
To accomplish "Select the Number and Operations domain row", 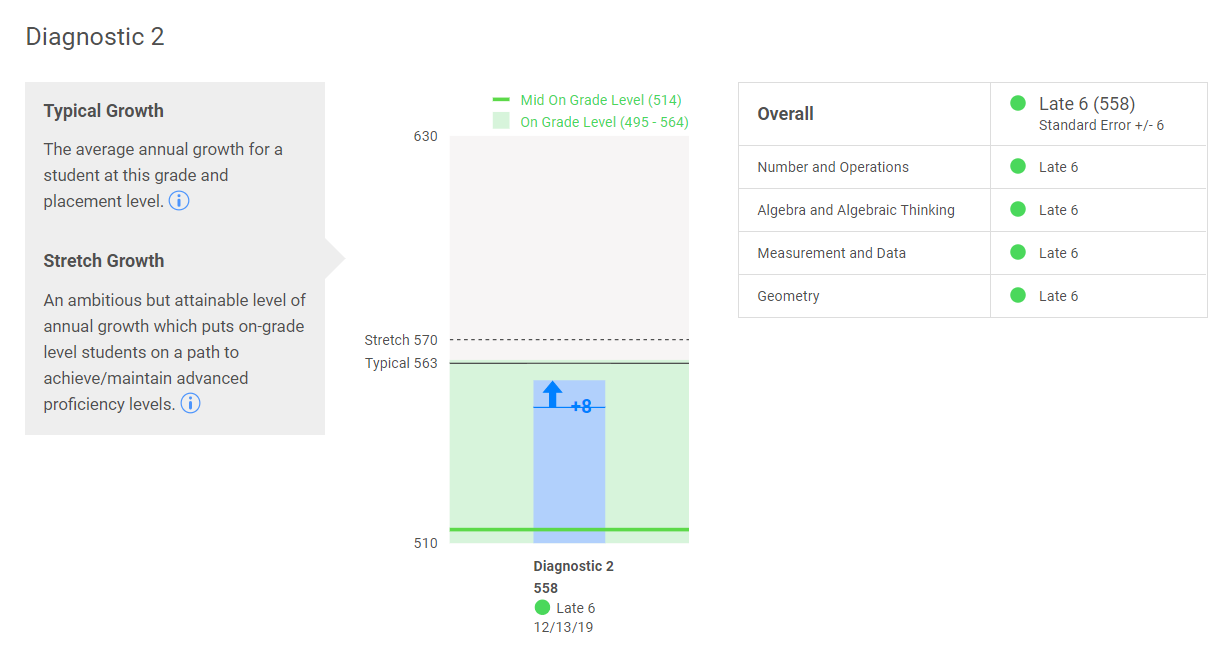I will 833,167.
